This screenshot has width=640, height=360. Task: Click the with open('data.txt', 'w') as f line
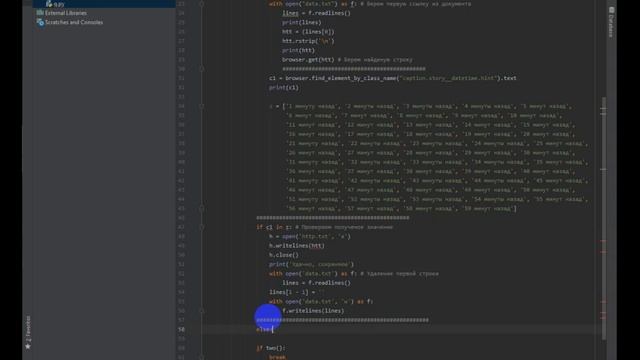click(x=321, y=302)
